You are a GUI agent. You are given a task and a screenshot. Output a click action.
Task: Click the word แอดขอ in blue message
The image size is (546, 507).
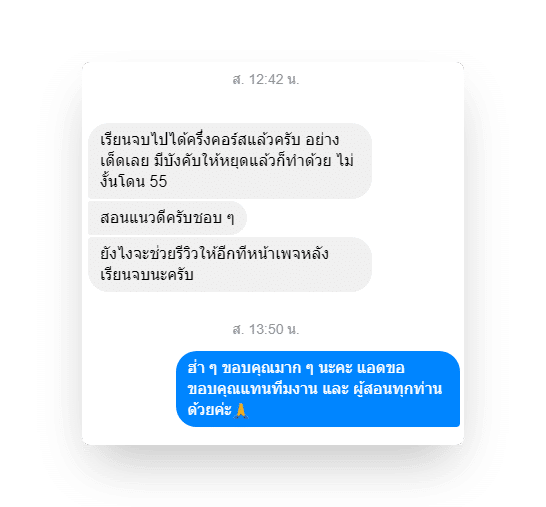coord(381,368)
